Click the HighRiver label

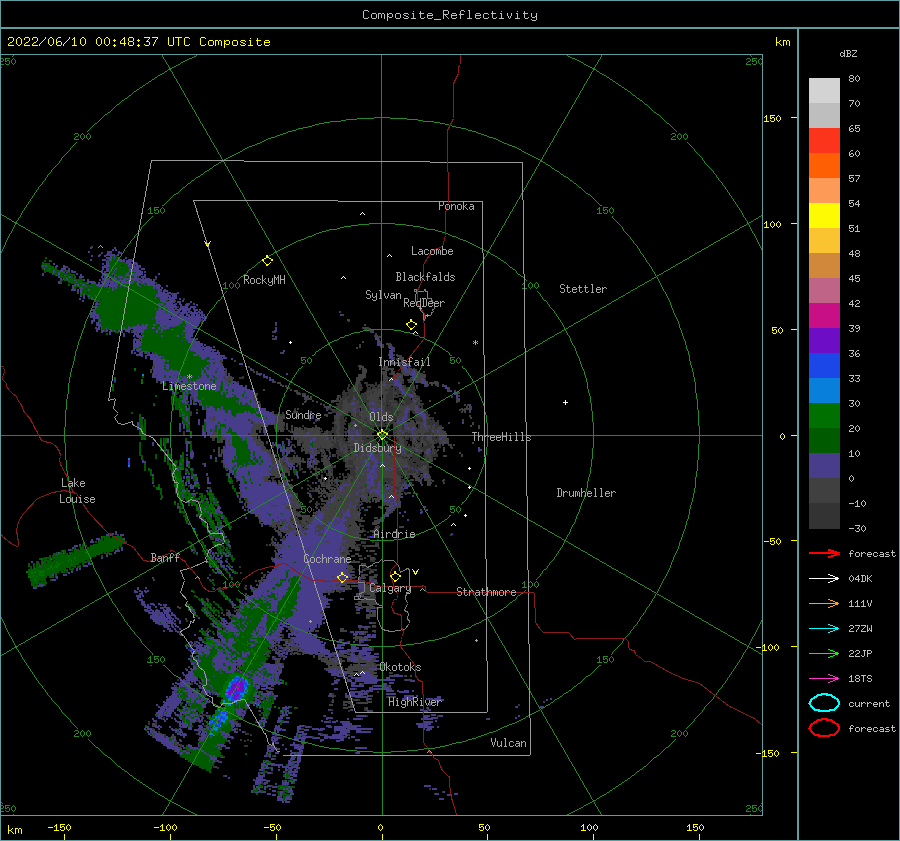(415, 702)
